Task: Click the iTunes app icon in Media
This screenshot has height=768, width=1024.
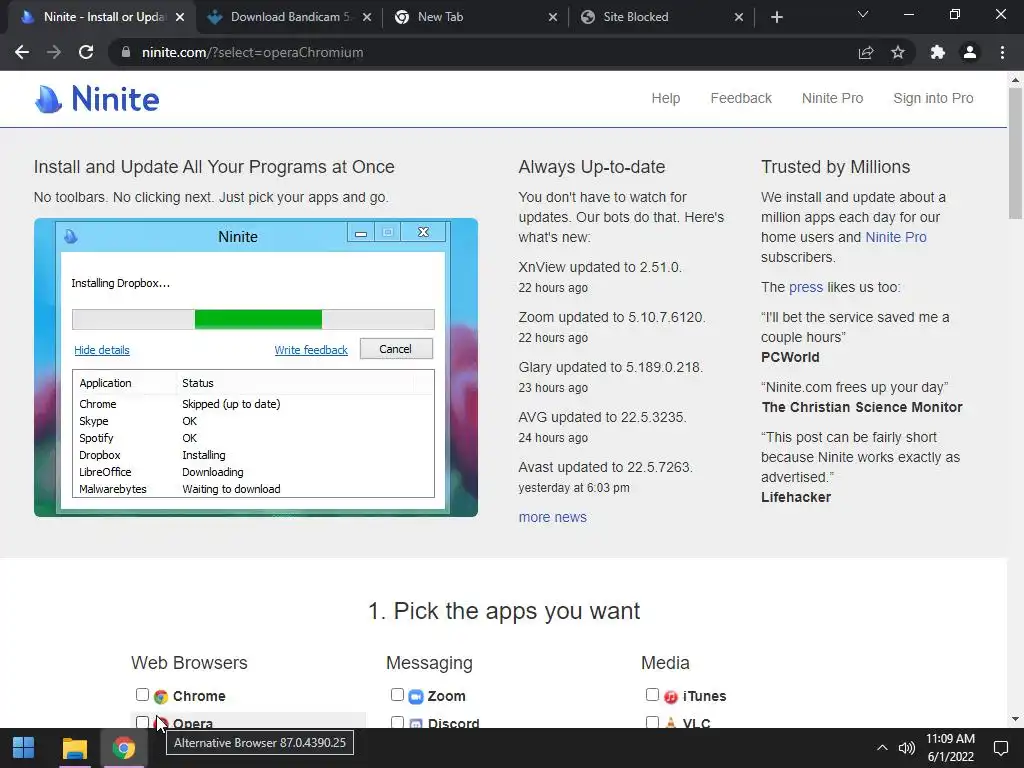Action: (671, 697)
